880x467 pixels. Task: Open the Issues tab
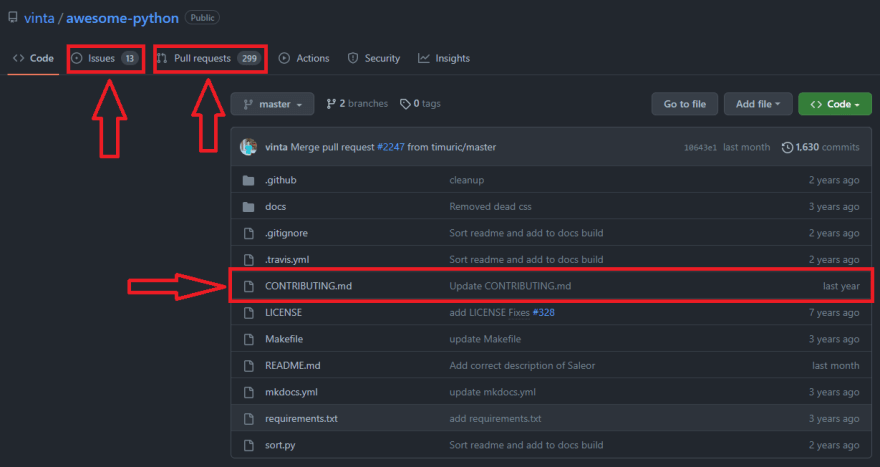pyautogui.click(x=106, y=58)
